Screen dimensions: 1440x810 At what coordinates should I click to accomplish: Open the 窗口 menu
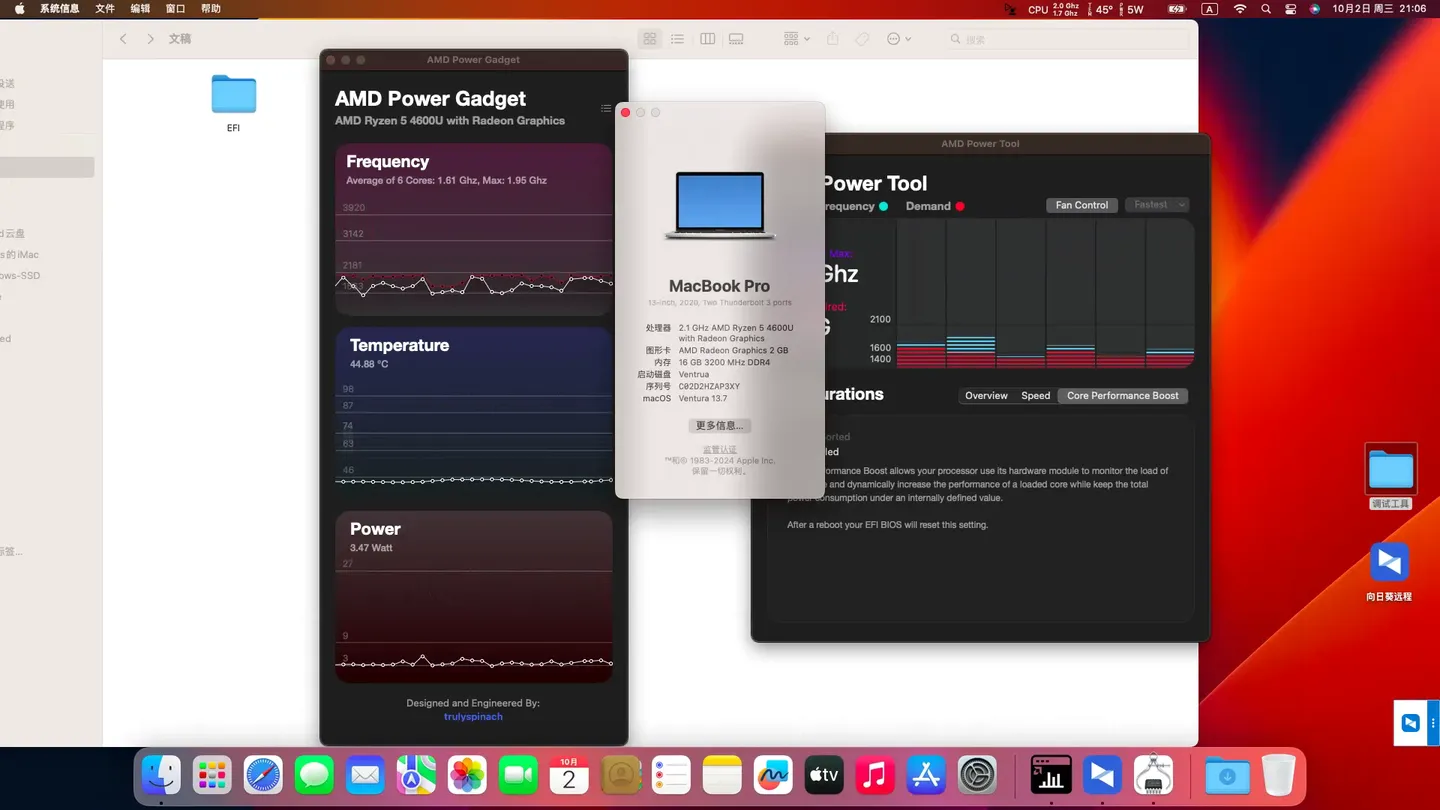[x=175, y=9]
